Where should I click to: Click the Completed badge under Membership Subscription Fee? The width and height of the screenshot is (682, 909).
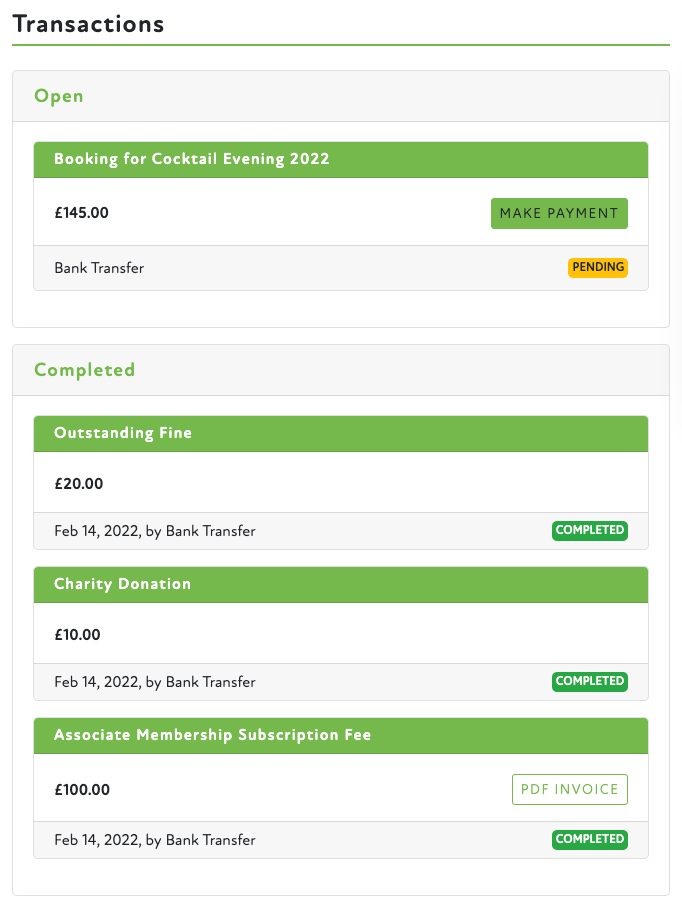point(590,839)
